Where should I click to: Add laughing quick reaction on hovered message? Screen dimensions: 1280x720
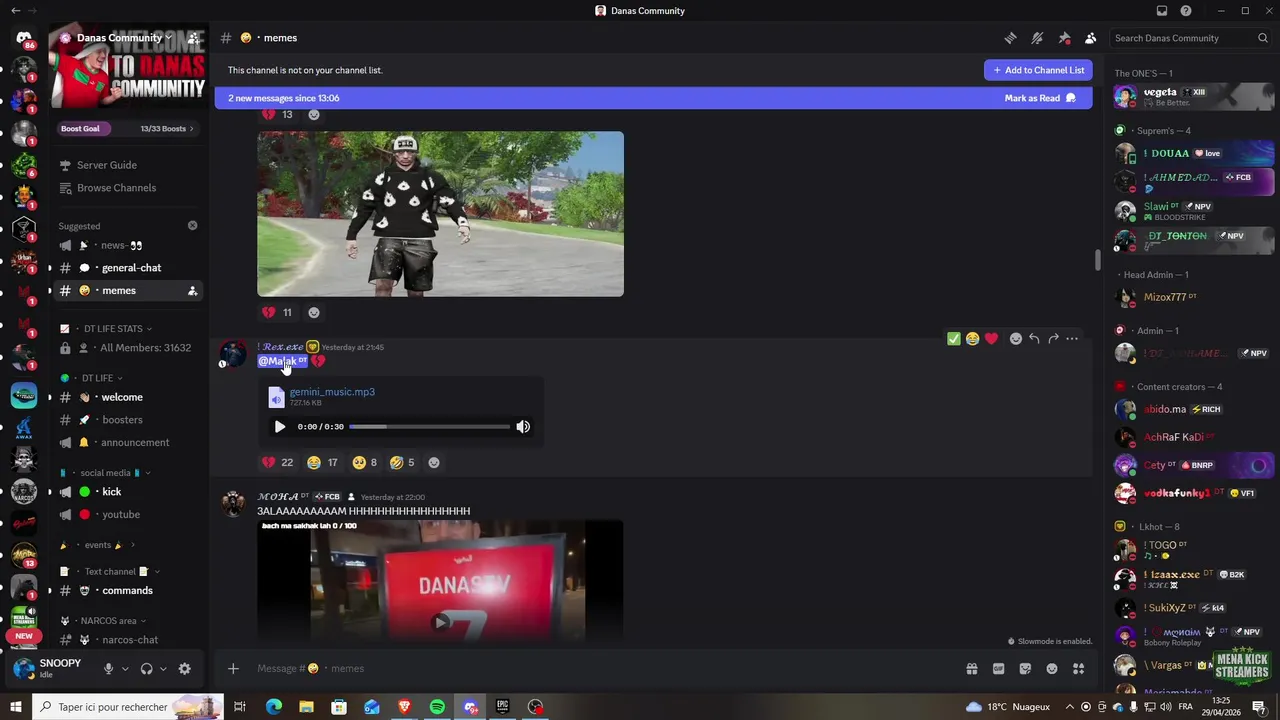pyautogui.click(x=972, y=339)
